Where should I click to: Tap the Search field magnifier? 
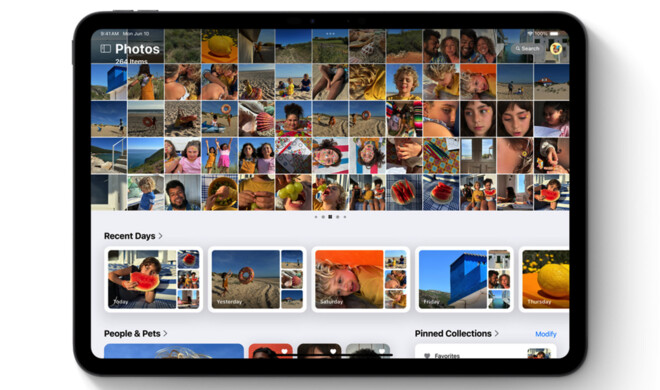click(518, 48)
